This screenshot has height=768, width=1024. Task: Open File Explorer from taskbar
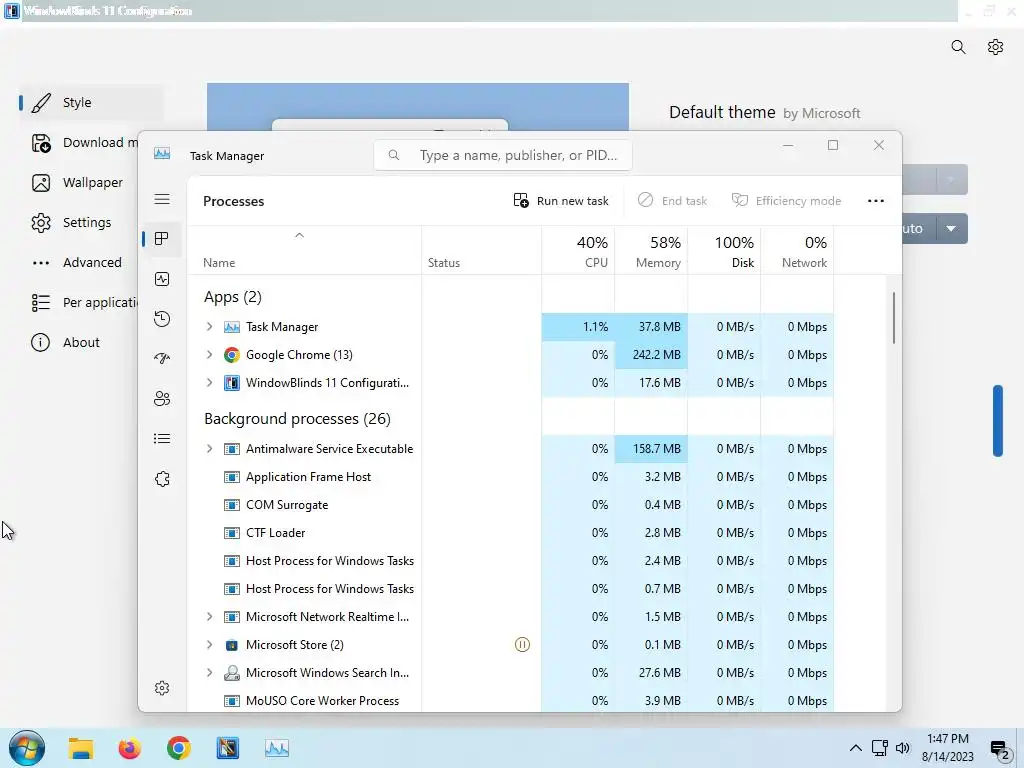[x=81, y=748]
